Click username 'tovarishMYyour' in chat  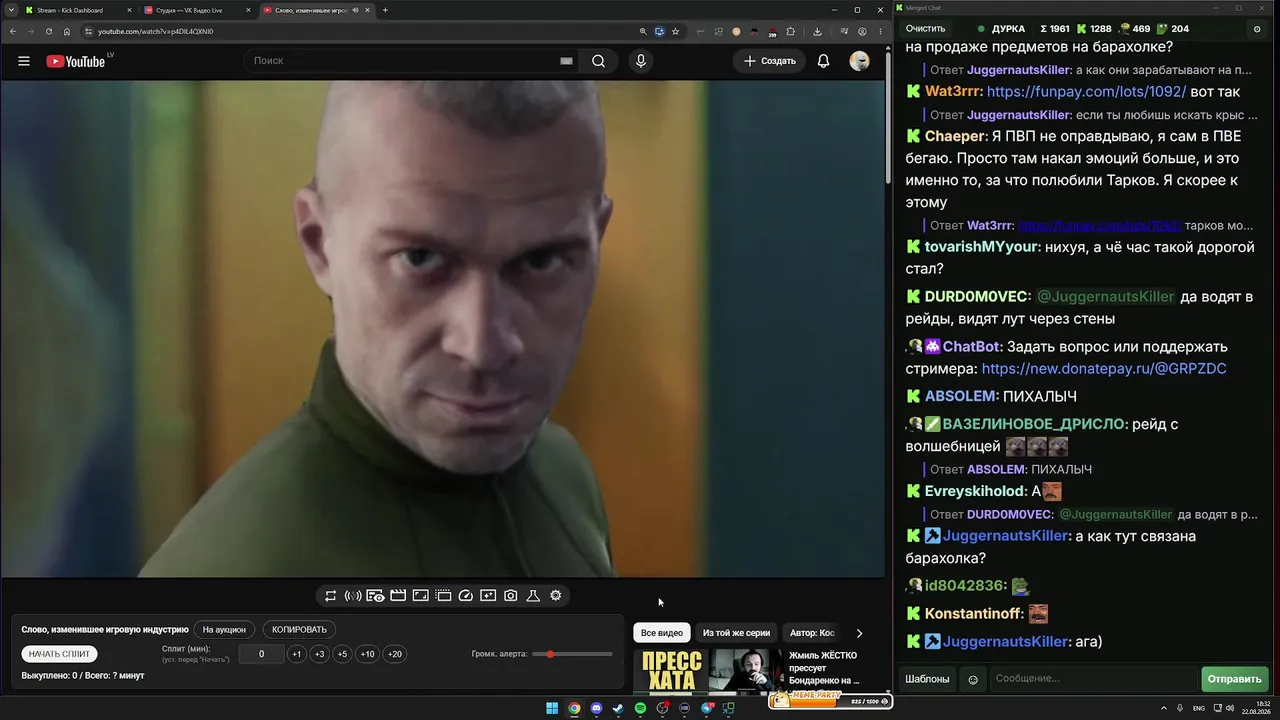pyautogui.click(x=981, y=247)
